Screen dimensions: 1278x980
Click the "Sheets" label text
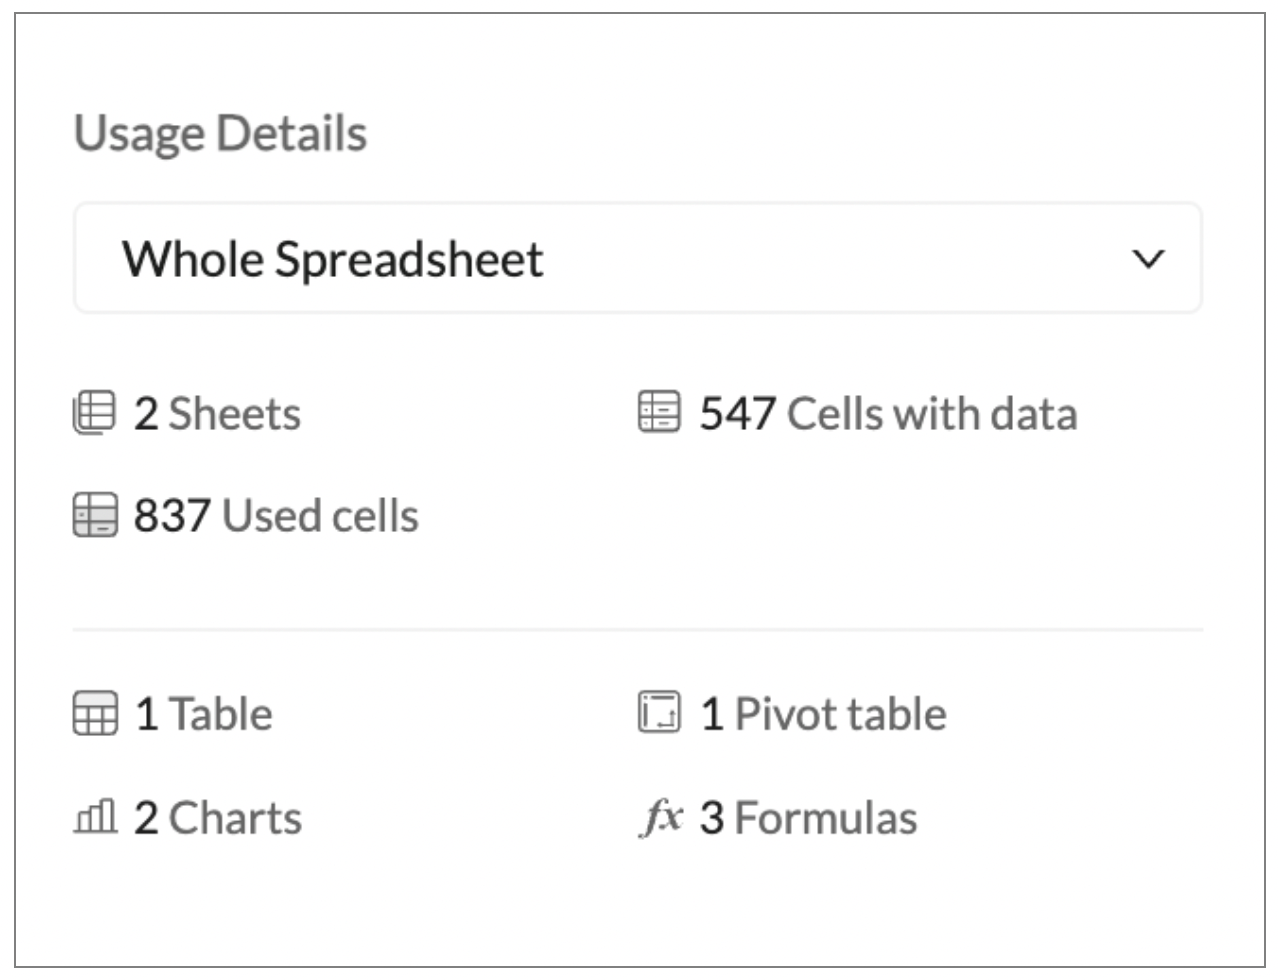235,414
